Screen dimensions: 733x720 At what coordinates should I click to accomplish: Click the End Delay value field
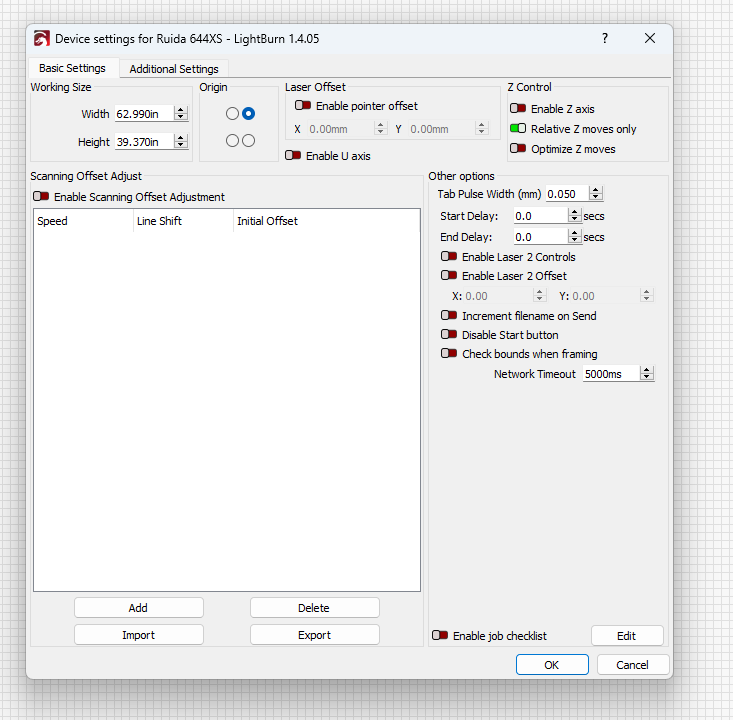coord(540,237)
